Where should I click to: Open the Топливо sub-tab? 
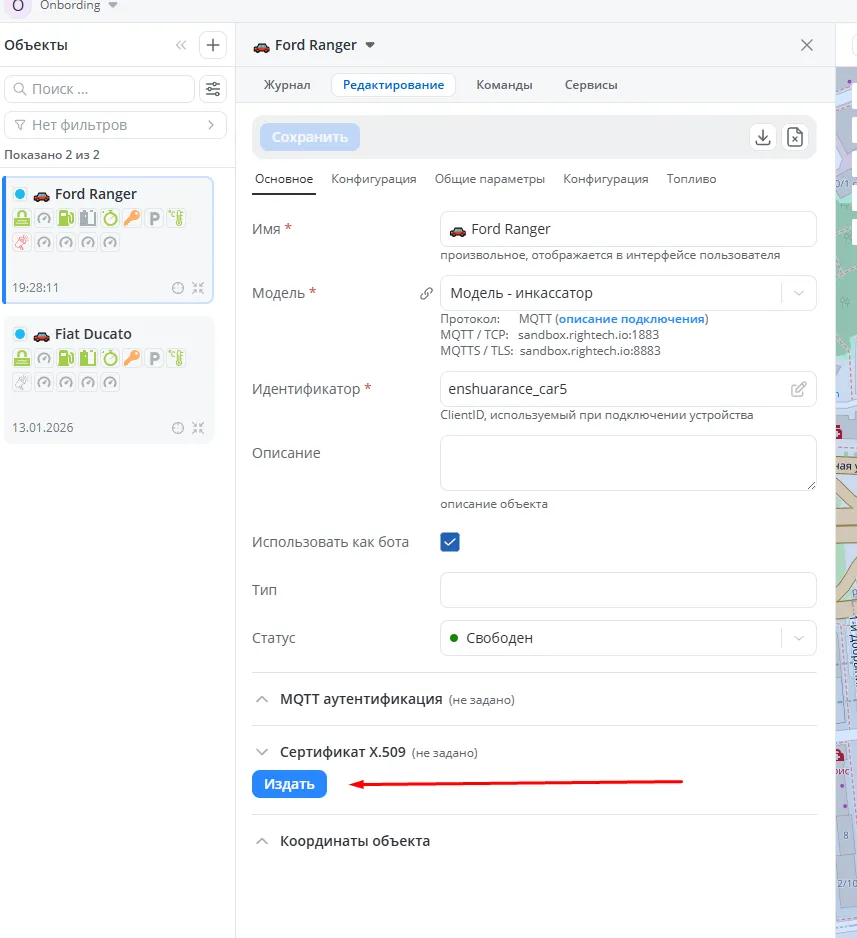click(691, 179)
